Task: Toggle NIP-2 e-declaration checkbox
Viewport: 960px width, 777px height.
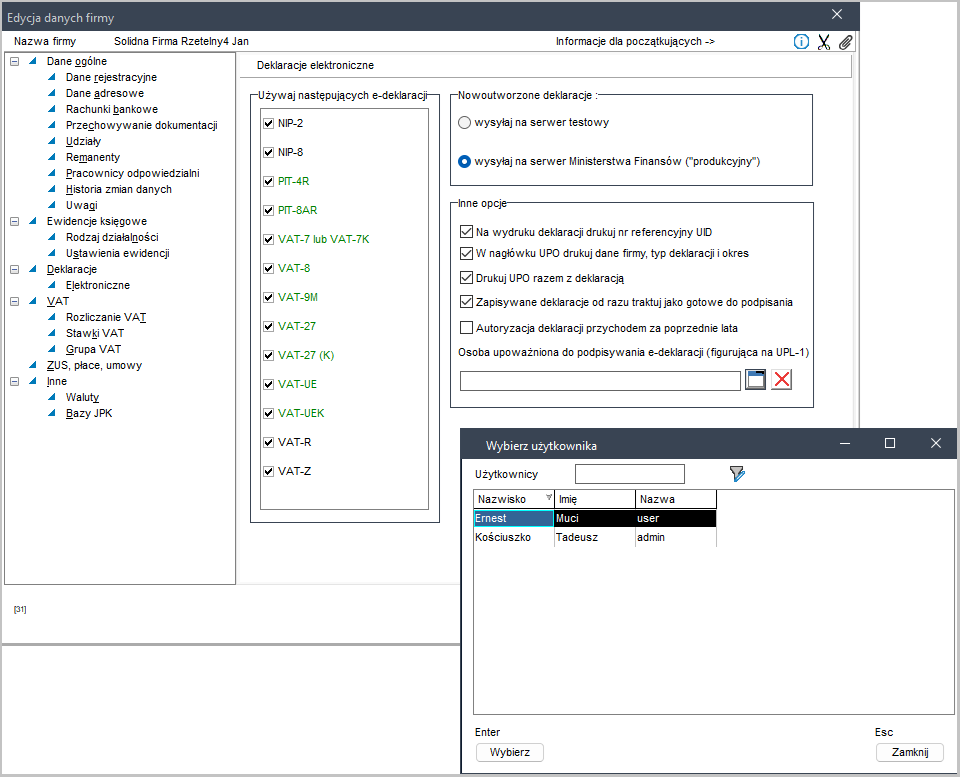Action: point(268,123)
